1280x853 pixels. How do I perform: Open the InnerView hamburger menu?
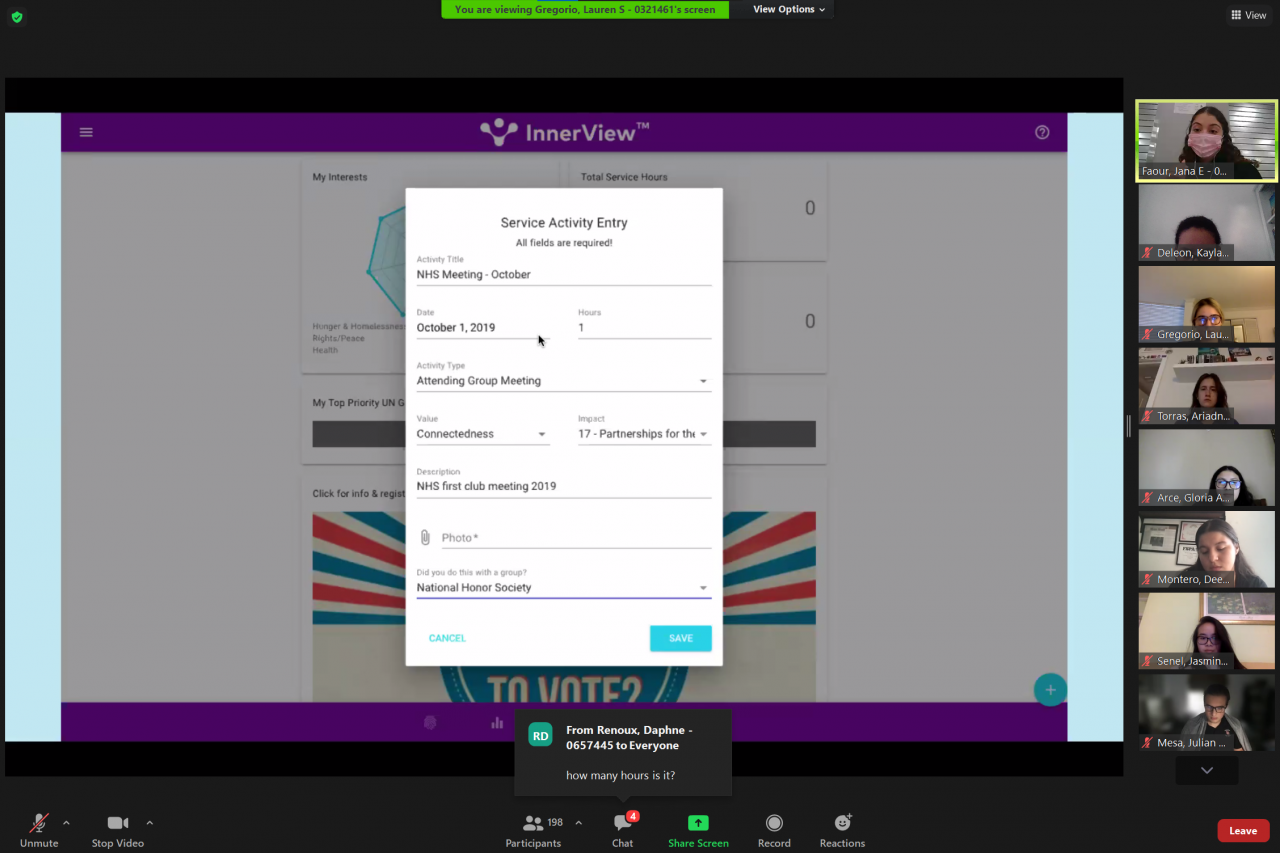pos(86,132)
